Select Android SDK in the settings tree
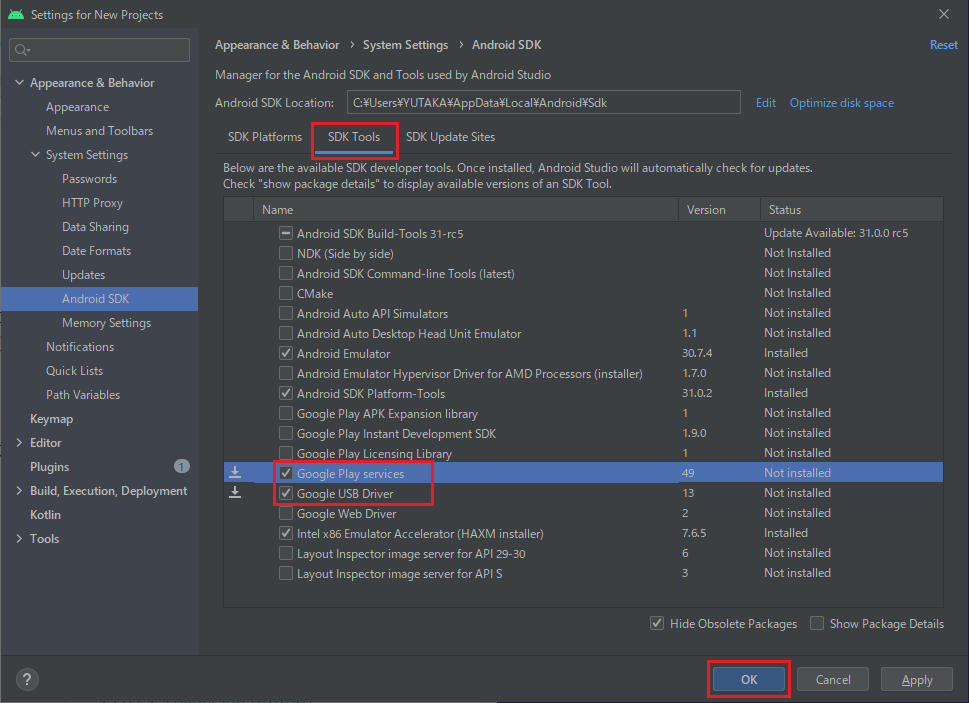The width and height of the screenshot is (969, 703). (99, 299)
